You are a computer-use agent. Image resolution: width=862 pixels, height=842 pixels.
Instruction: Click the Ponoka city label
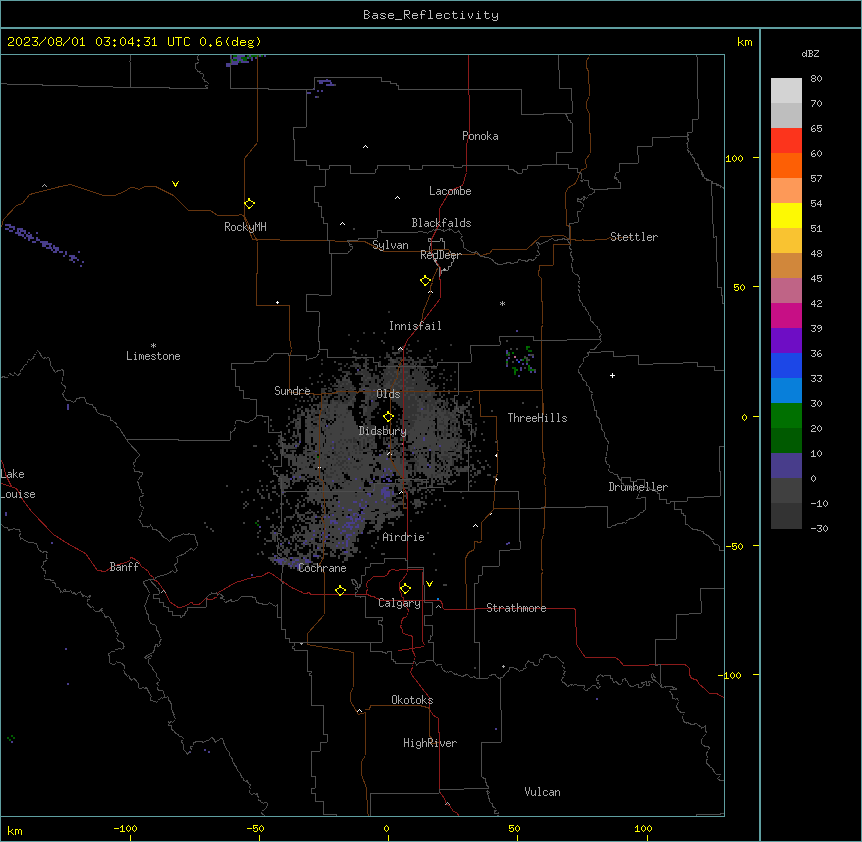pos(480,136)
